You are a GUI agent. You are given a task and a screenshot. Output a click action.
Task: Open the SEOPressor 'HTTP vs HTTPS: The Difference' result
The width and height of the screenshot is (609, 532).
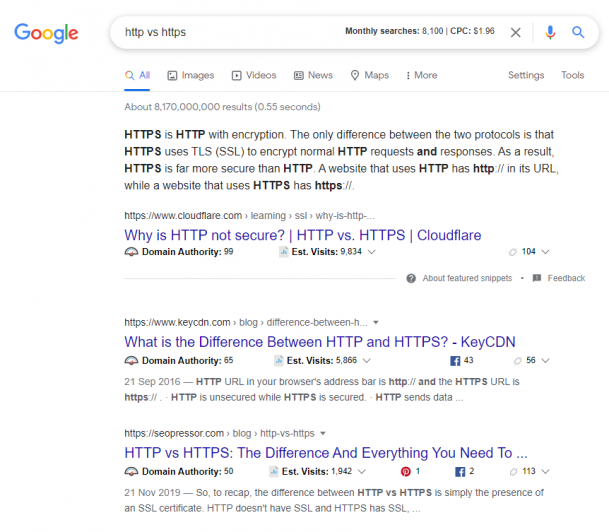click(x=326, y=453)
